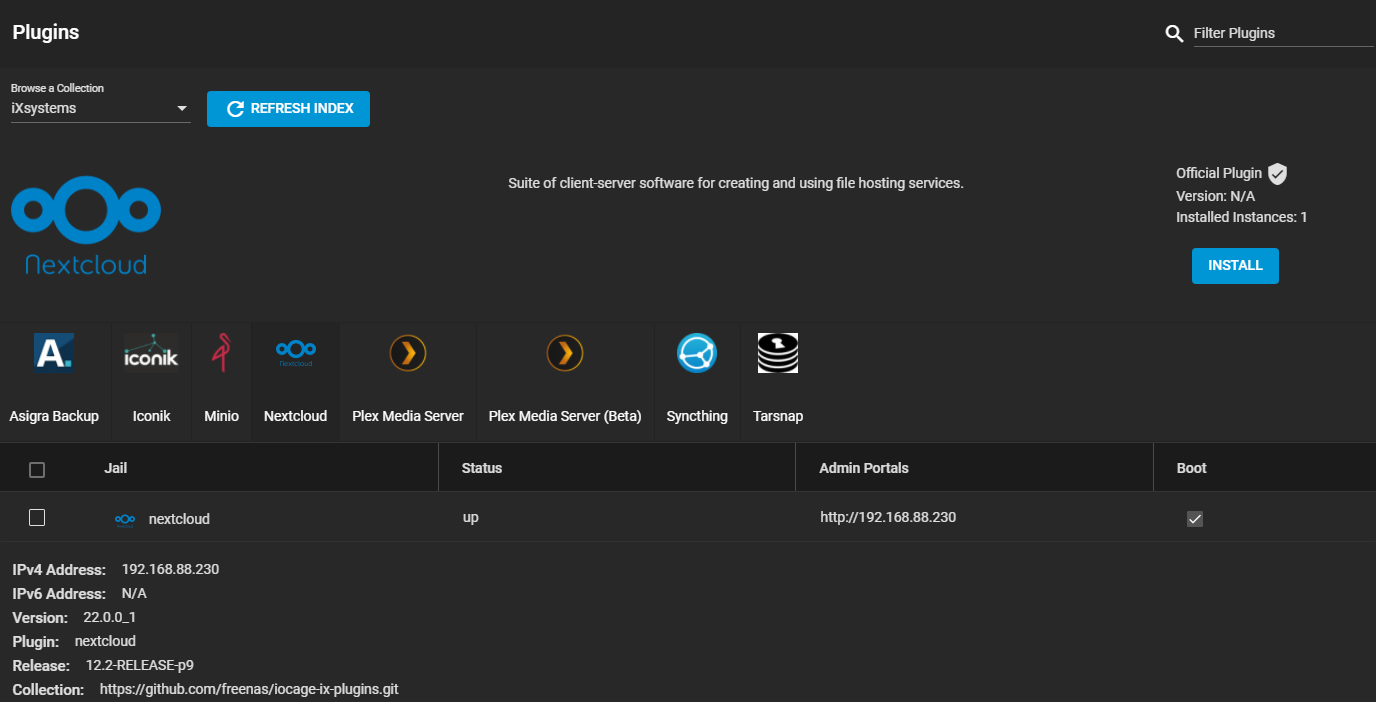This screenshot has width=1376, height=702.
Task: Toggle the Boot checkbox for nextcloud
Action: point(1194,518)
